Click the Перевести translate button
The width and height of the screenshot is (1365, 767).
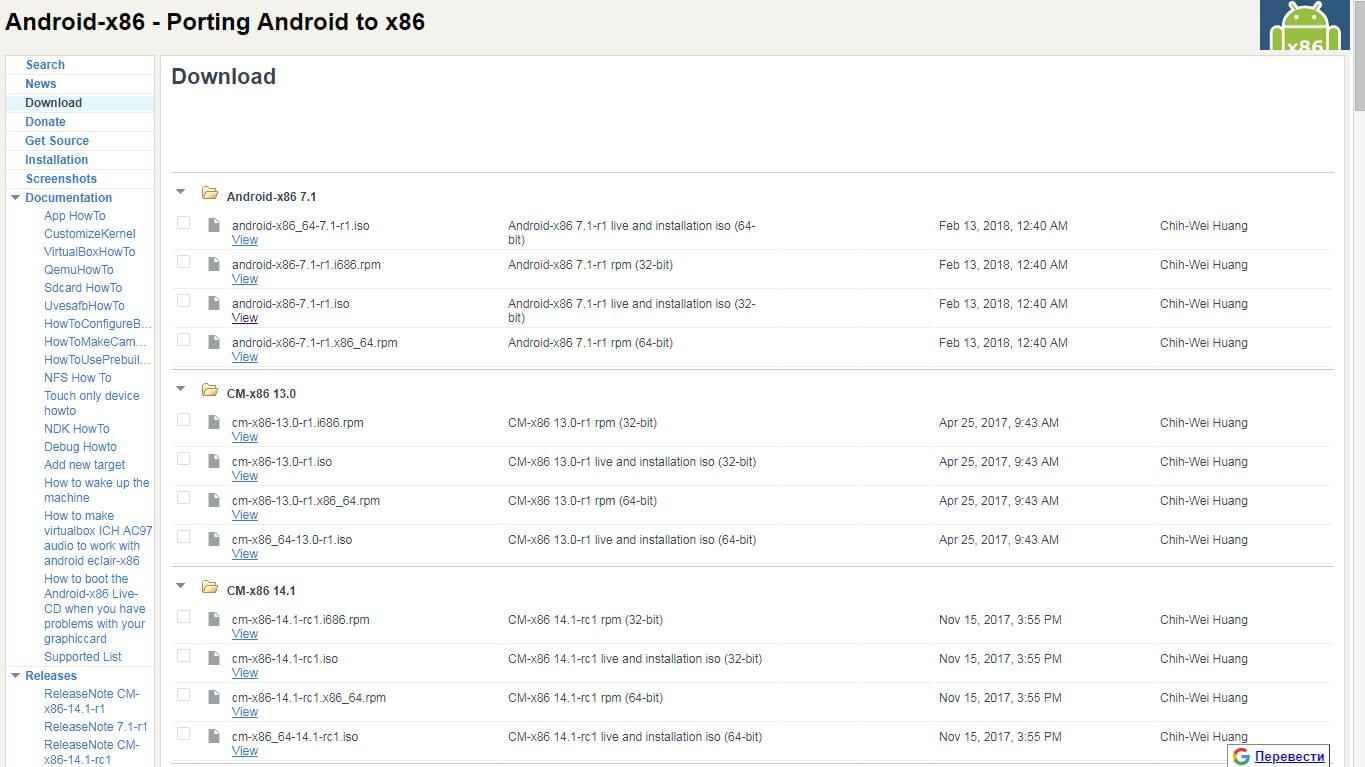tap(1290, 756)
